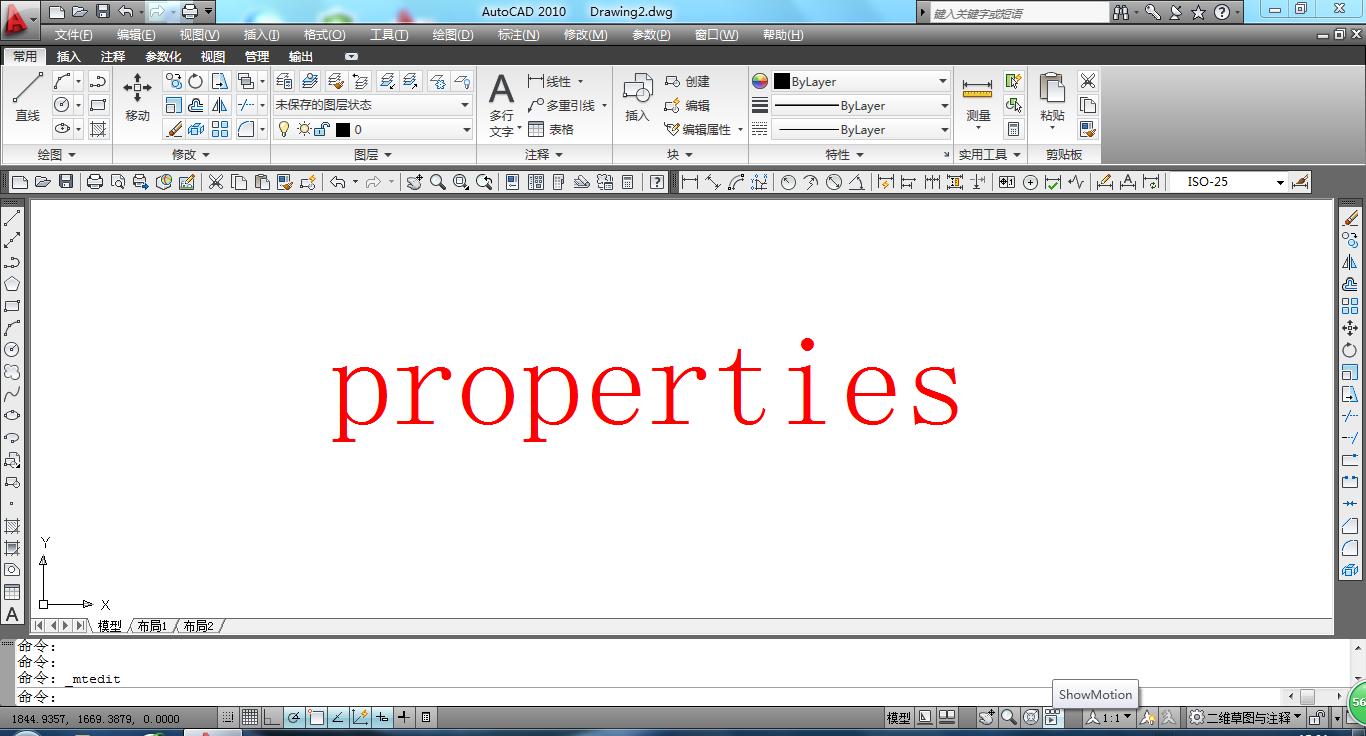Screen dimensions: 1366x736
Task: Click the Create block button
Action: point(687,82)
